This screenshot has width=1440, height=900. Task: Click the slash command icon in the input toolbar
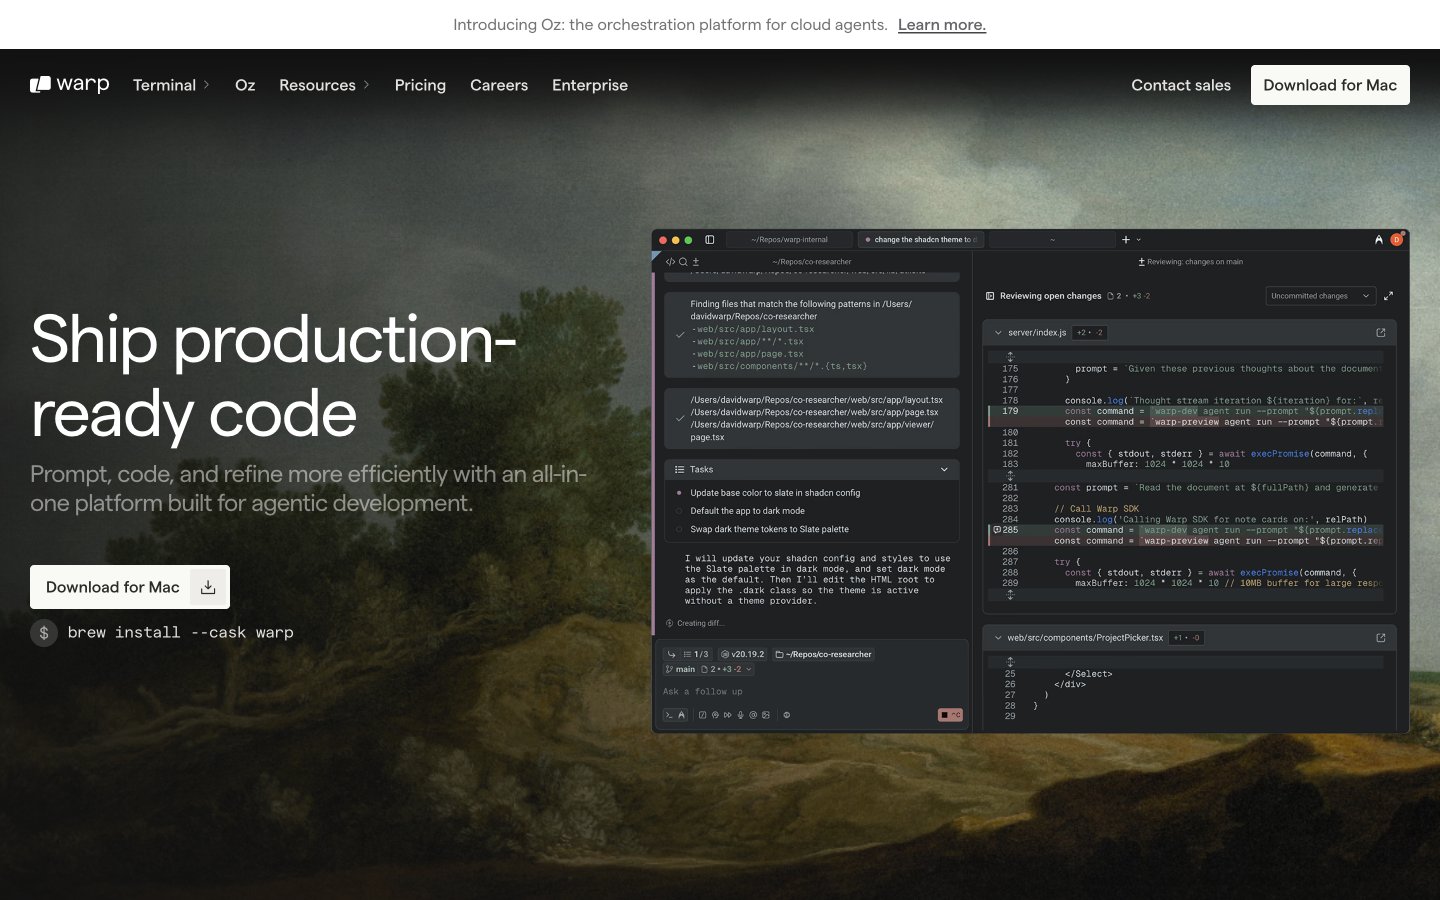pyautogui.click(x=702, y=715)
